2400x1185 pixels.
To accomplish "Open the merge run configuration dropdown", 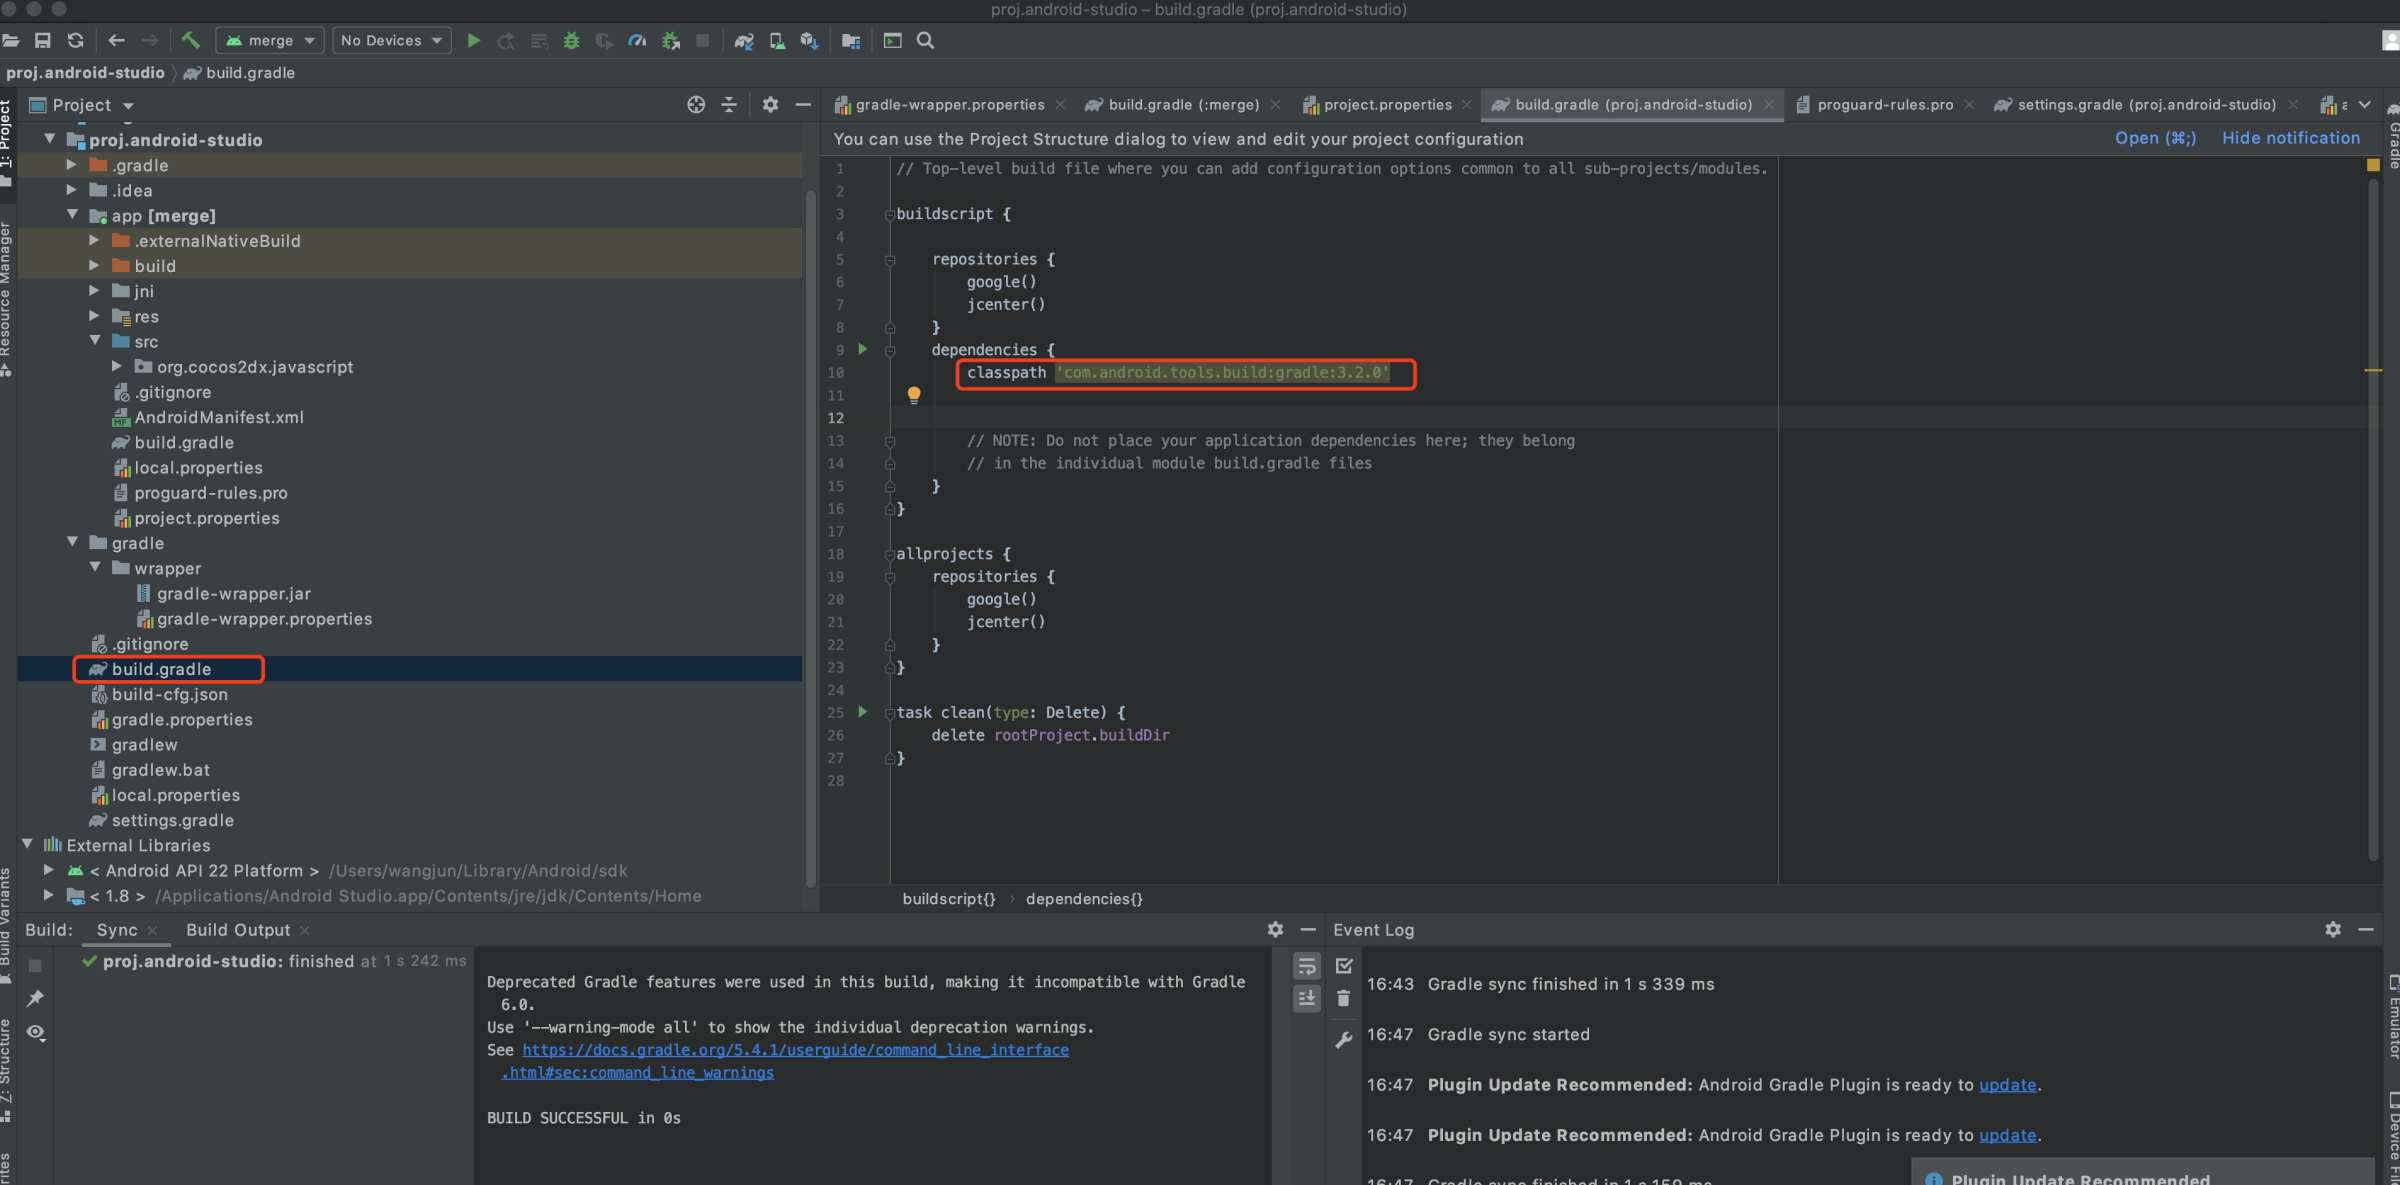I will click(x=270, y=41).
